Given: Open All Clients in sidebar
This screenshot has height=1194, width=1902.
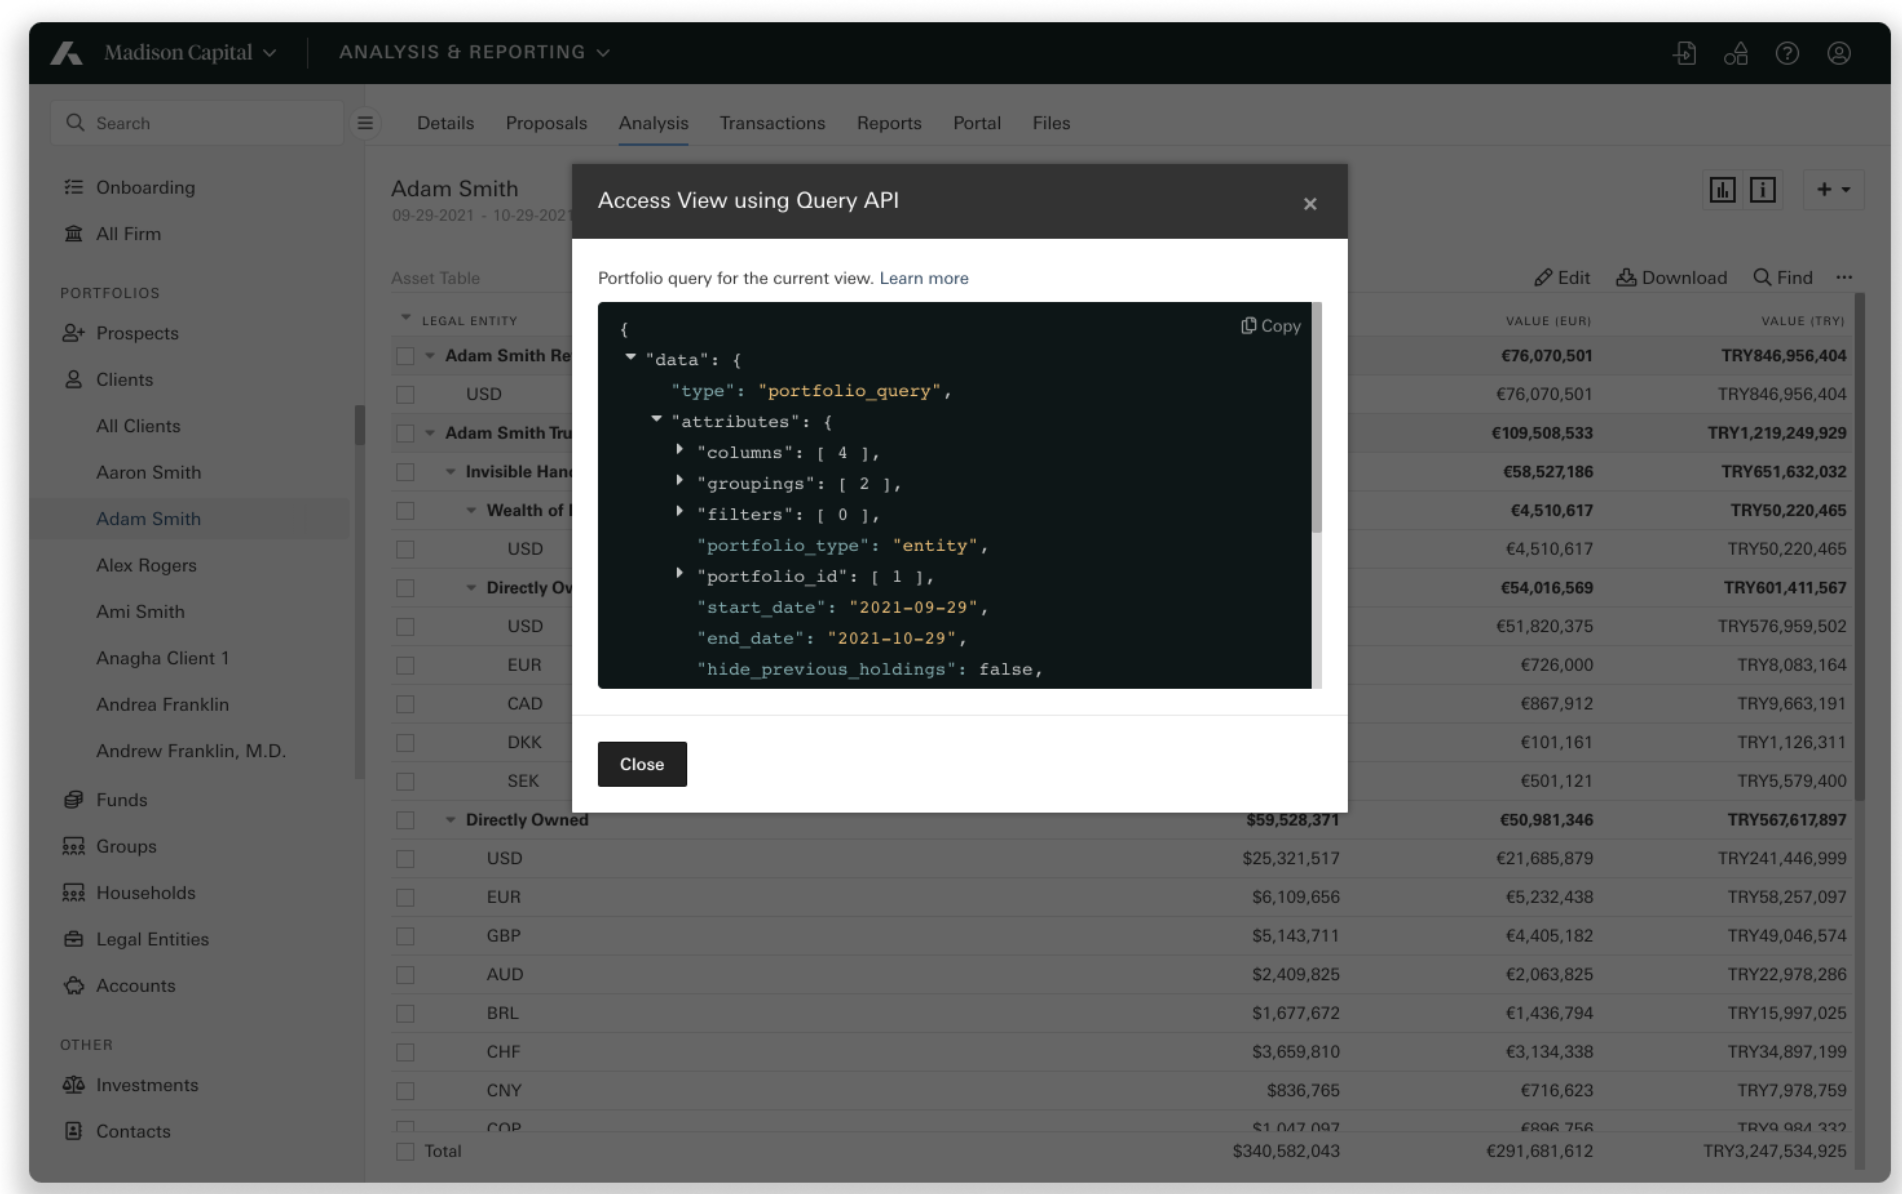Looking at the screenshot, I should (138, 426).
